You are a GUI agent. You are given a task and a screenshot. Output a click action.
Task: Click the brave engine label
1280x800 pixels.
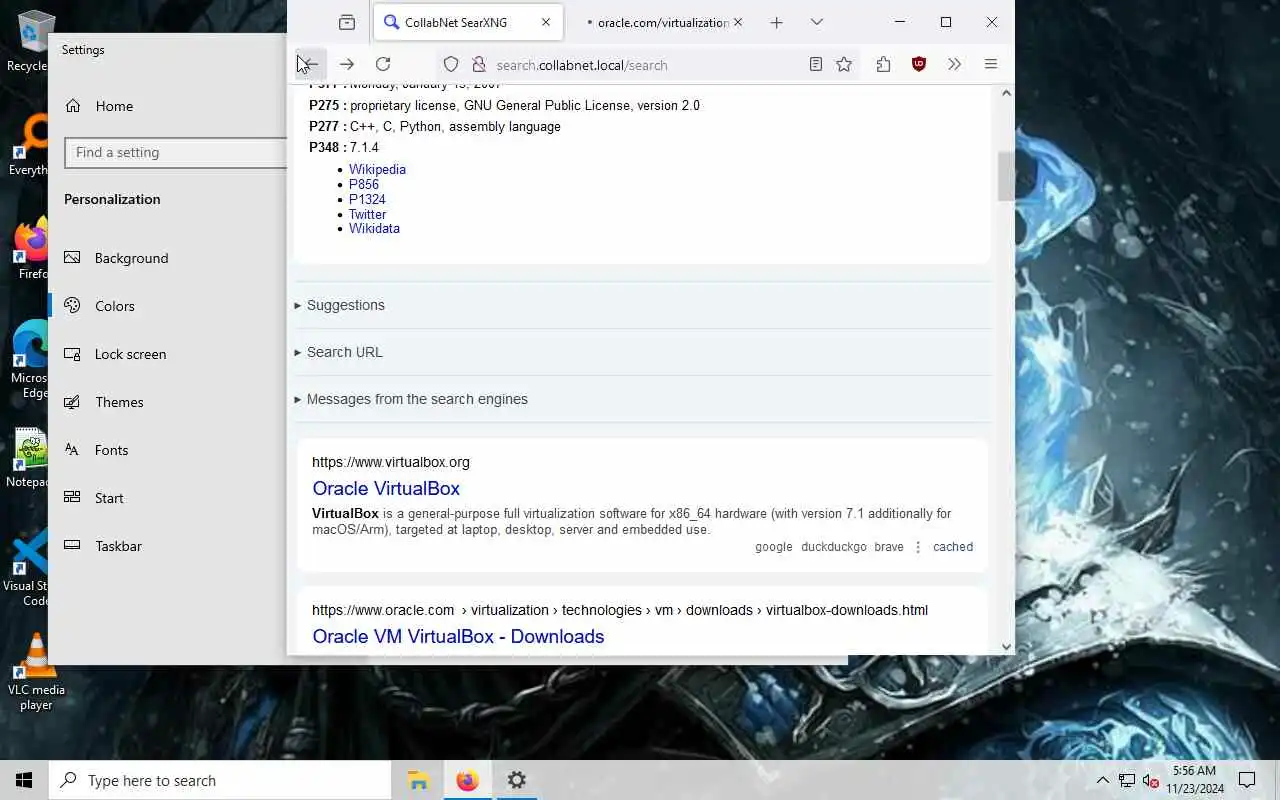[889, 547]
